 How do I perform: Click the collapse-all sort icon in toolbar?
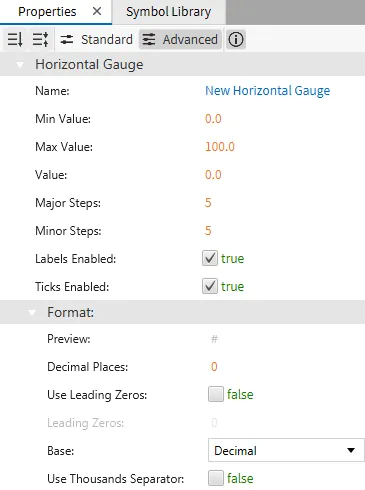(15, 39)
